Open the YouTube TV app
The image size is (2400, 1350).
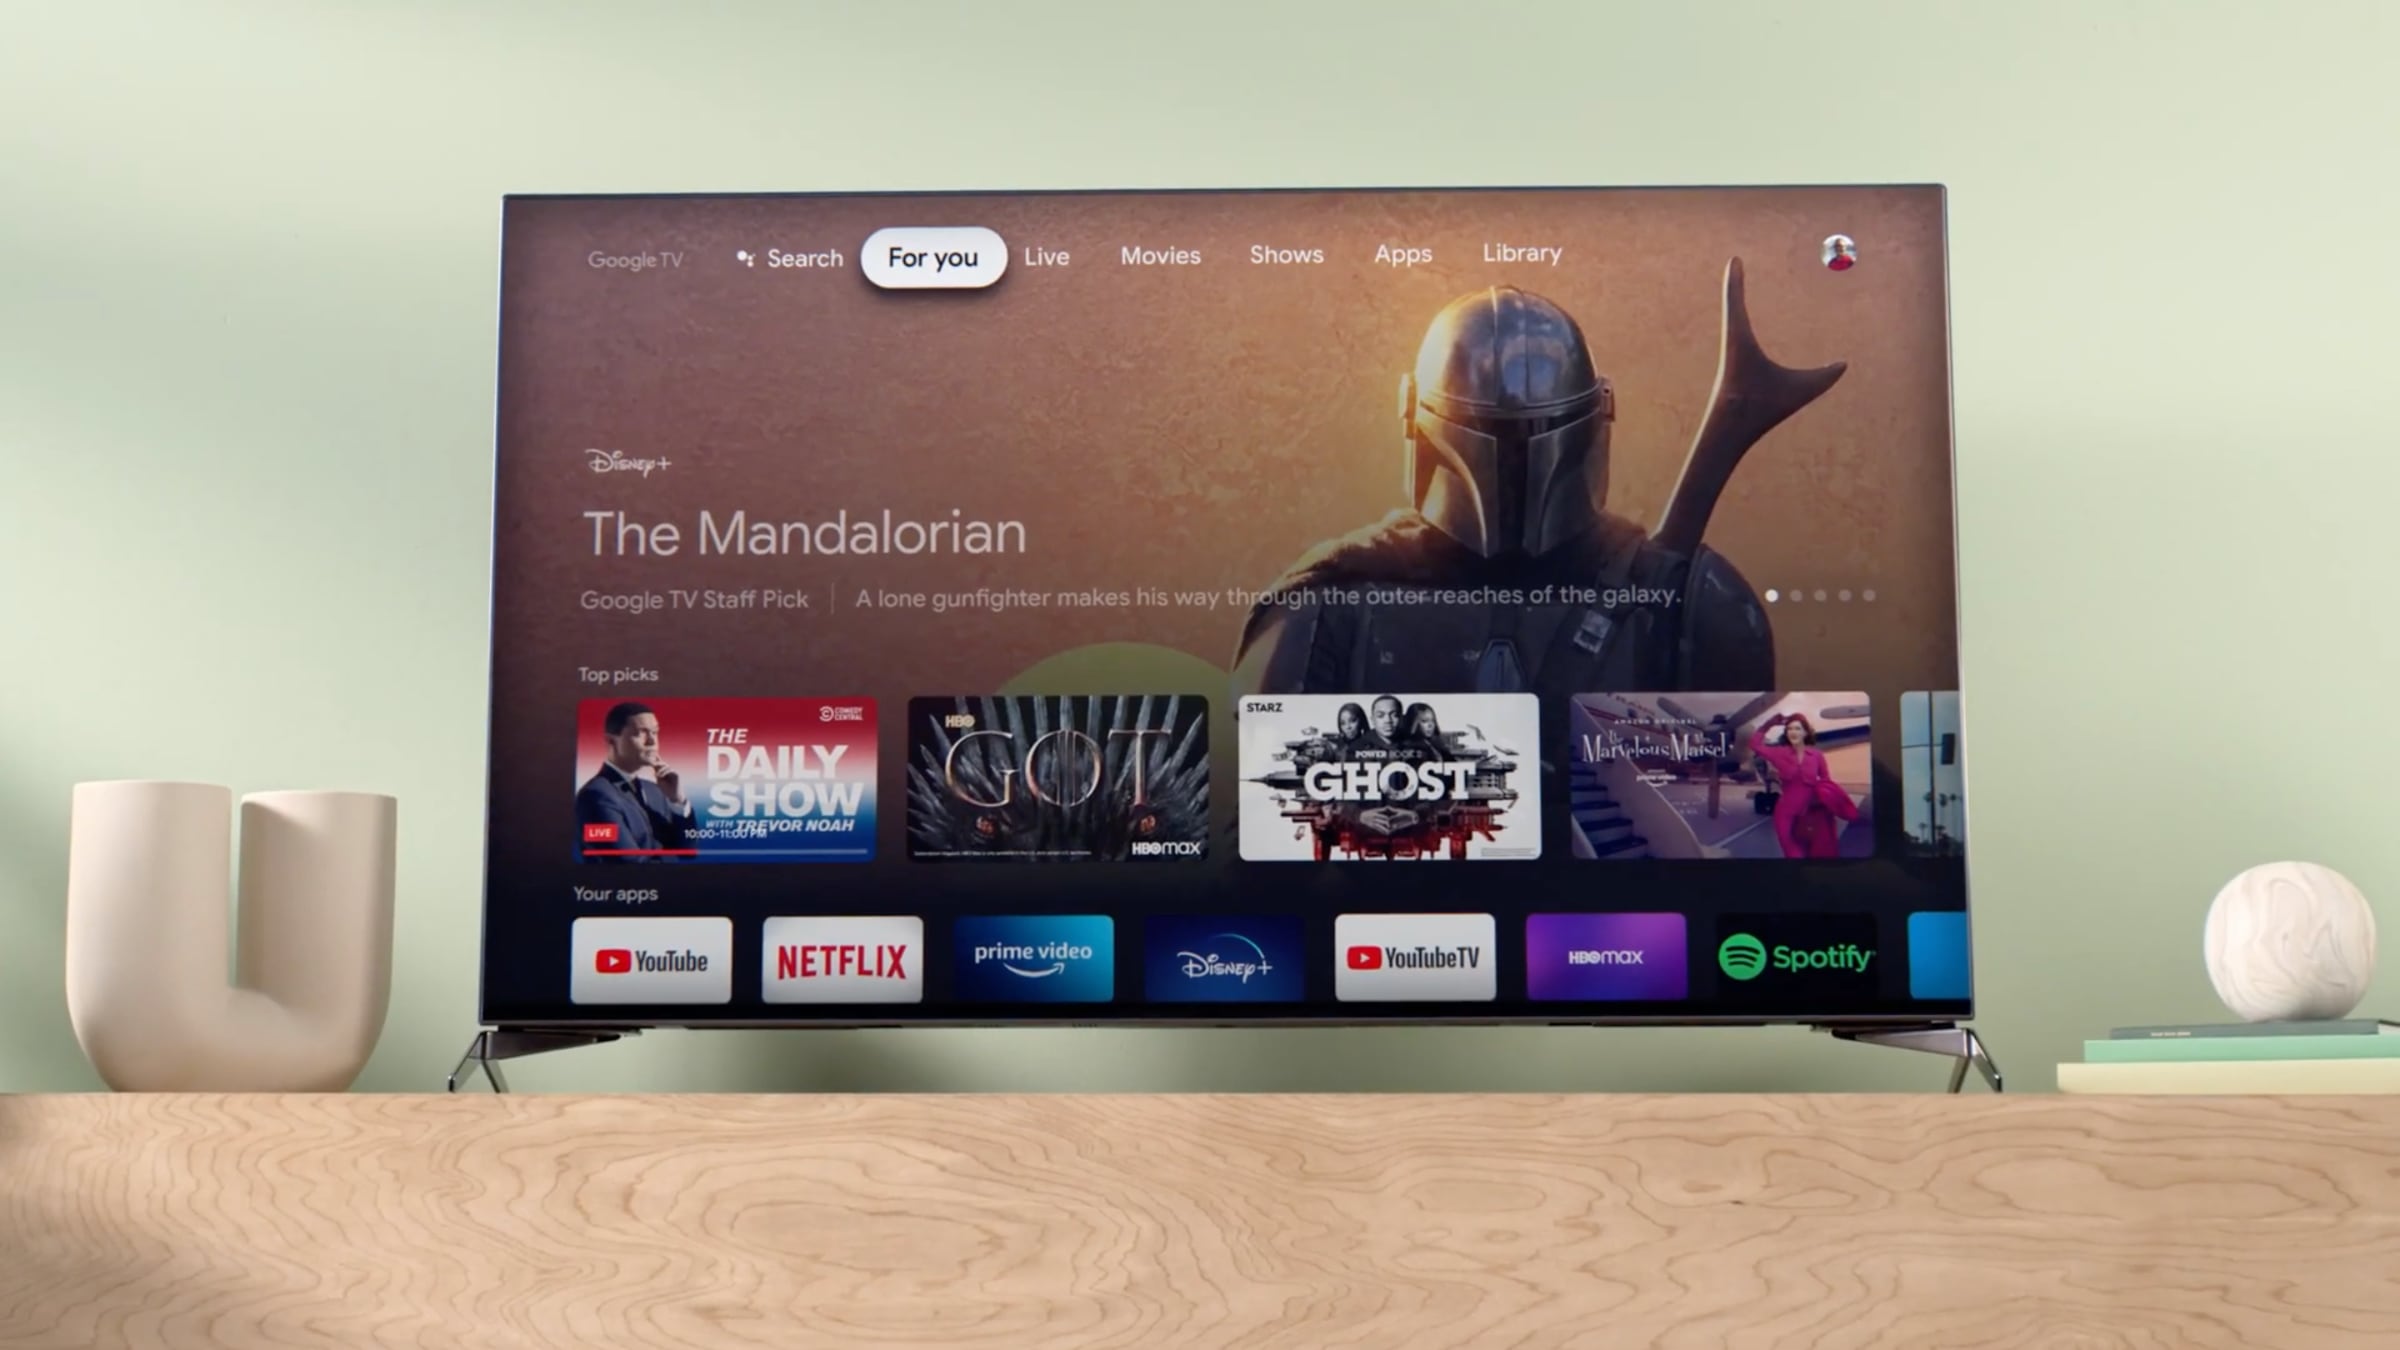click(1414, 958)
